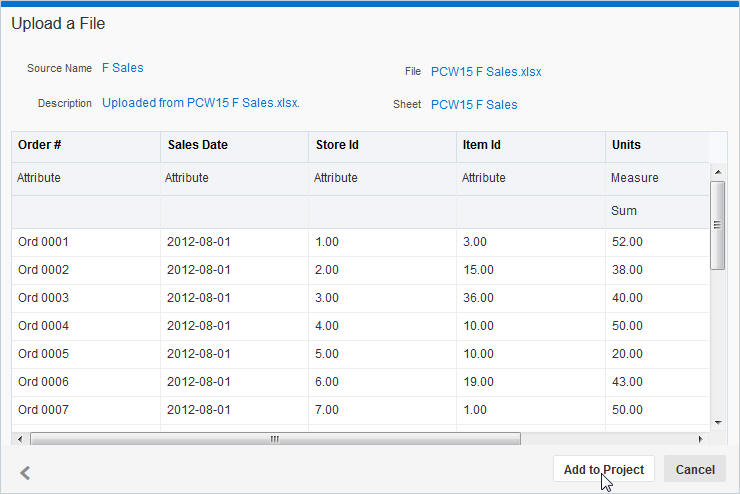Click the Store Id column header
This screenshot has height=494, width=740.
tap(383, 145)
